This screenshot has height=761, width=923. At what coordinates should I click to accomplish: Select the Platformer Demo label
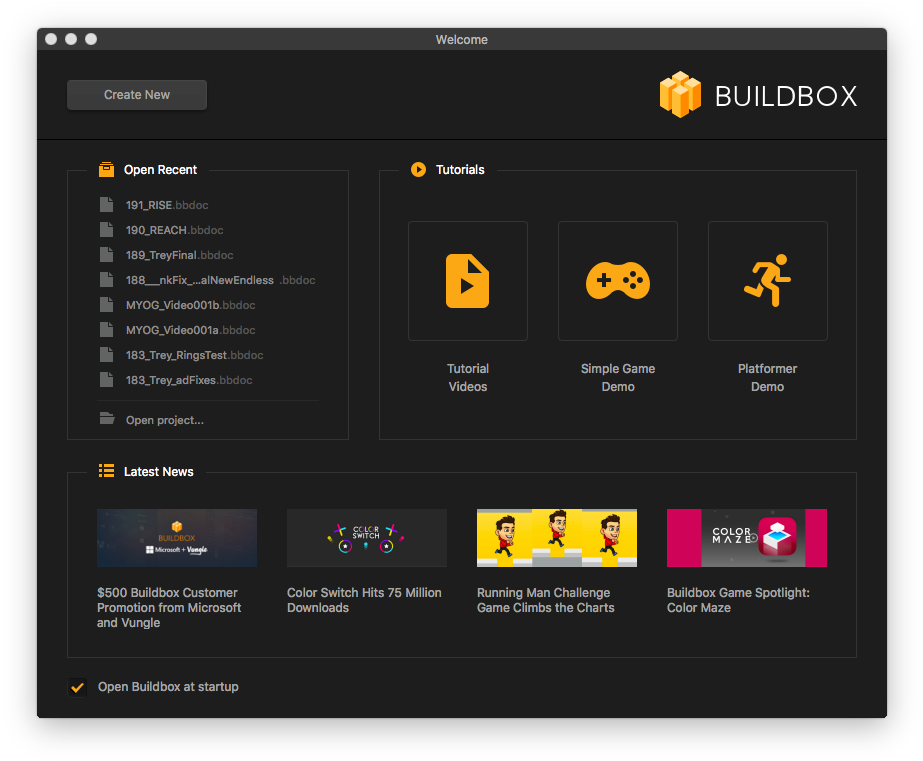(768, 377)
